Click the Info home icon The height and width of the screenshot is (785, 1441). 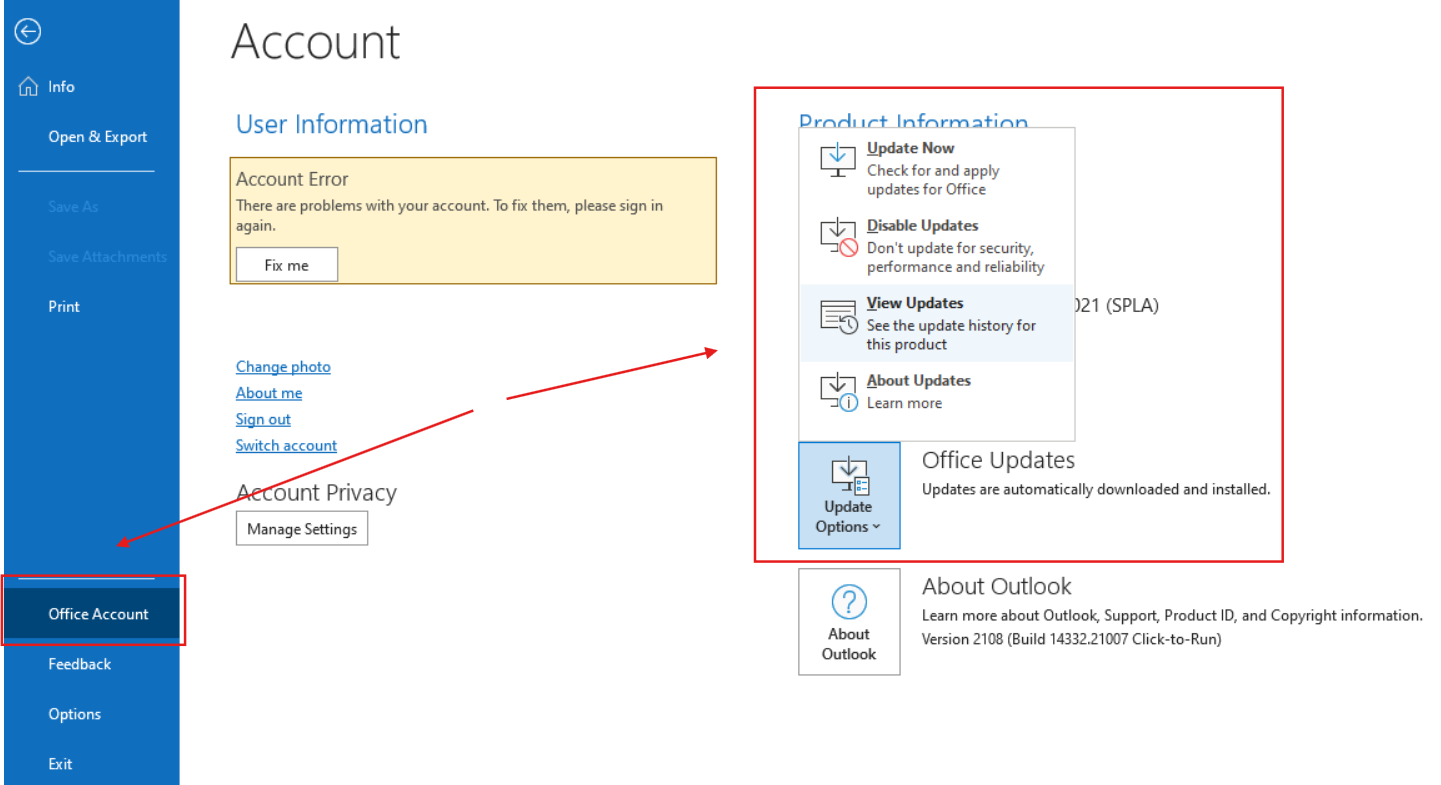28,87
